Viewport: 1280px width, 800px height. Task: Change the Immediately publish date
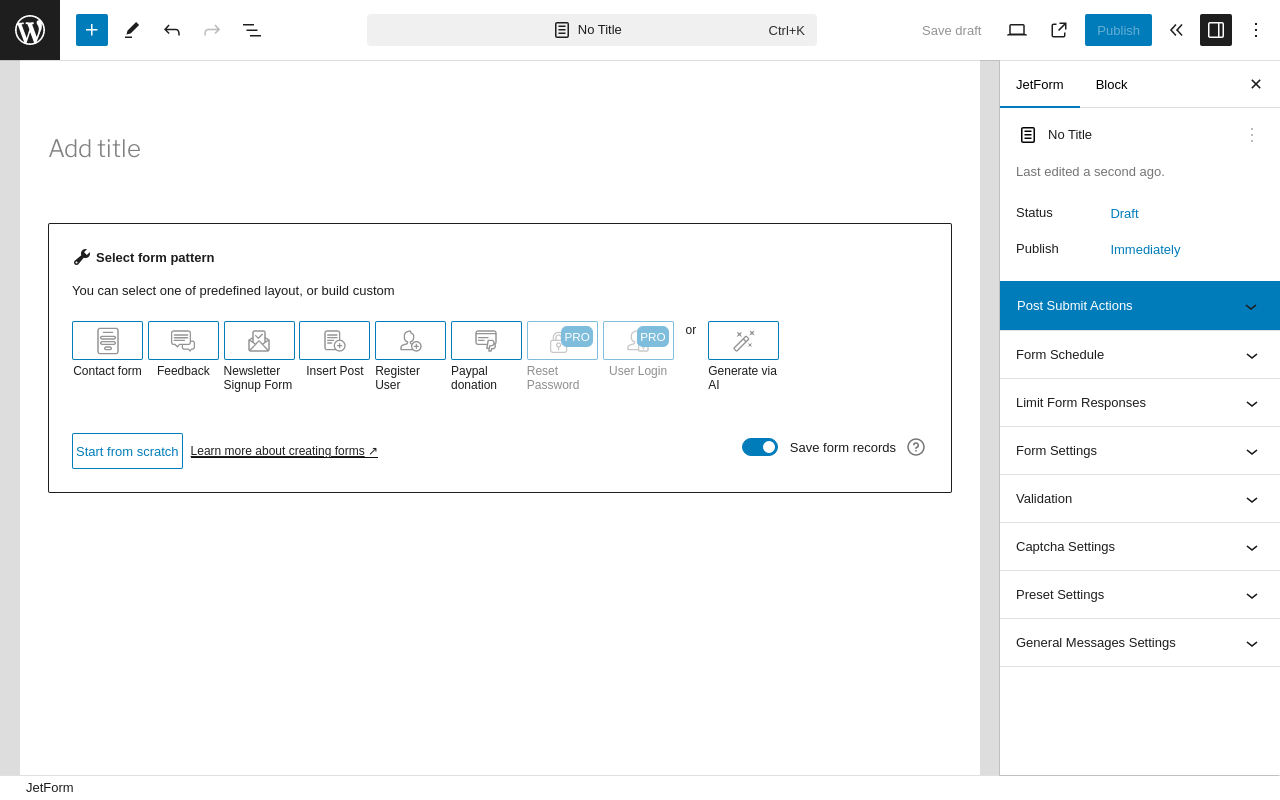1145,249
